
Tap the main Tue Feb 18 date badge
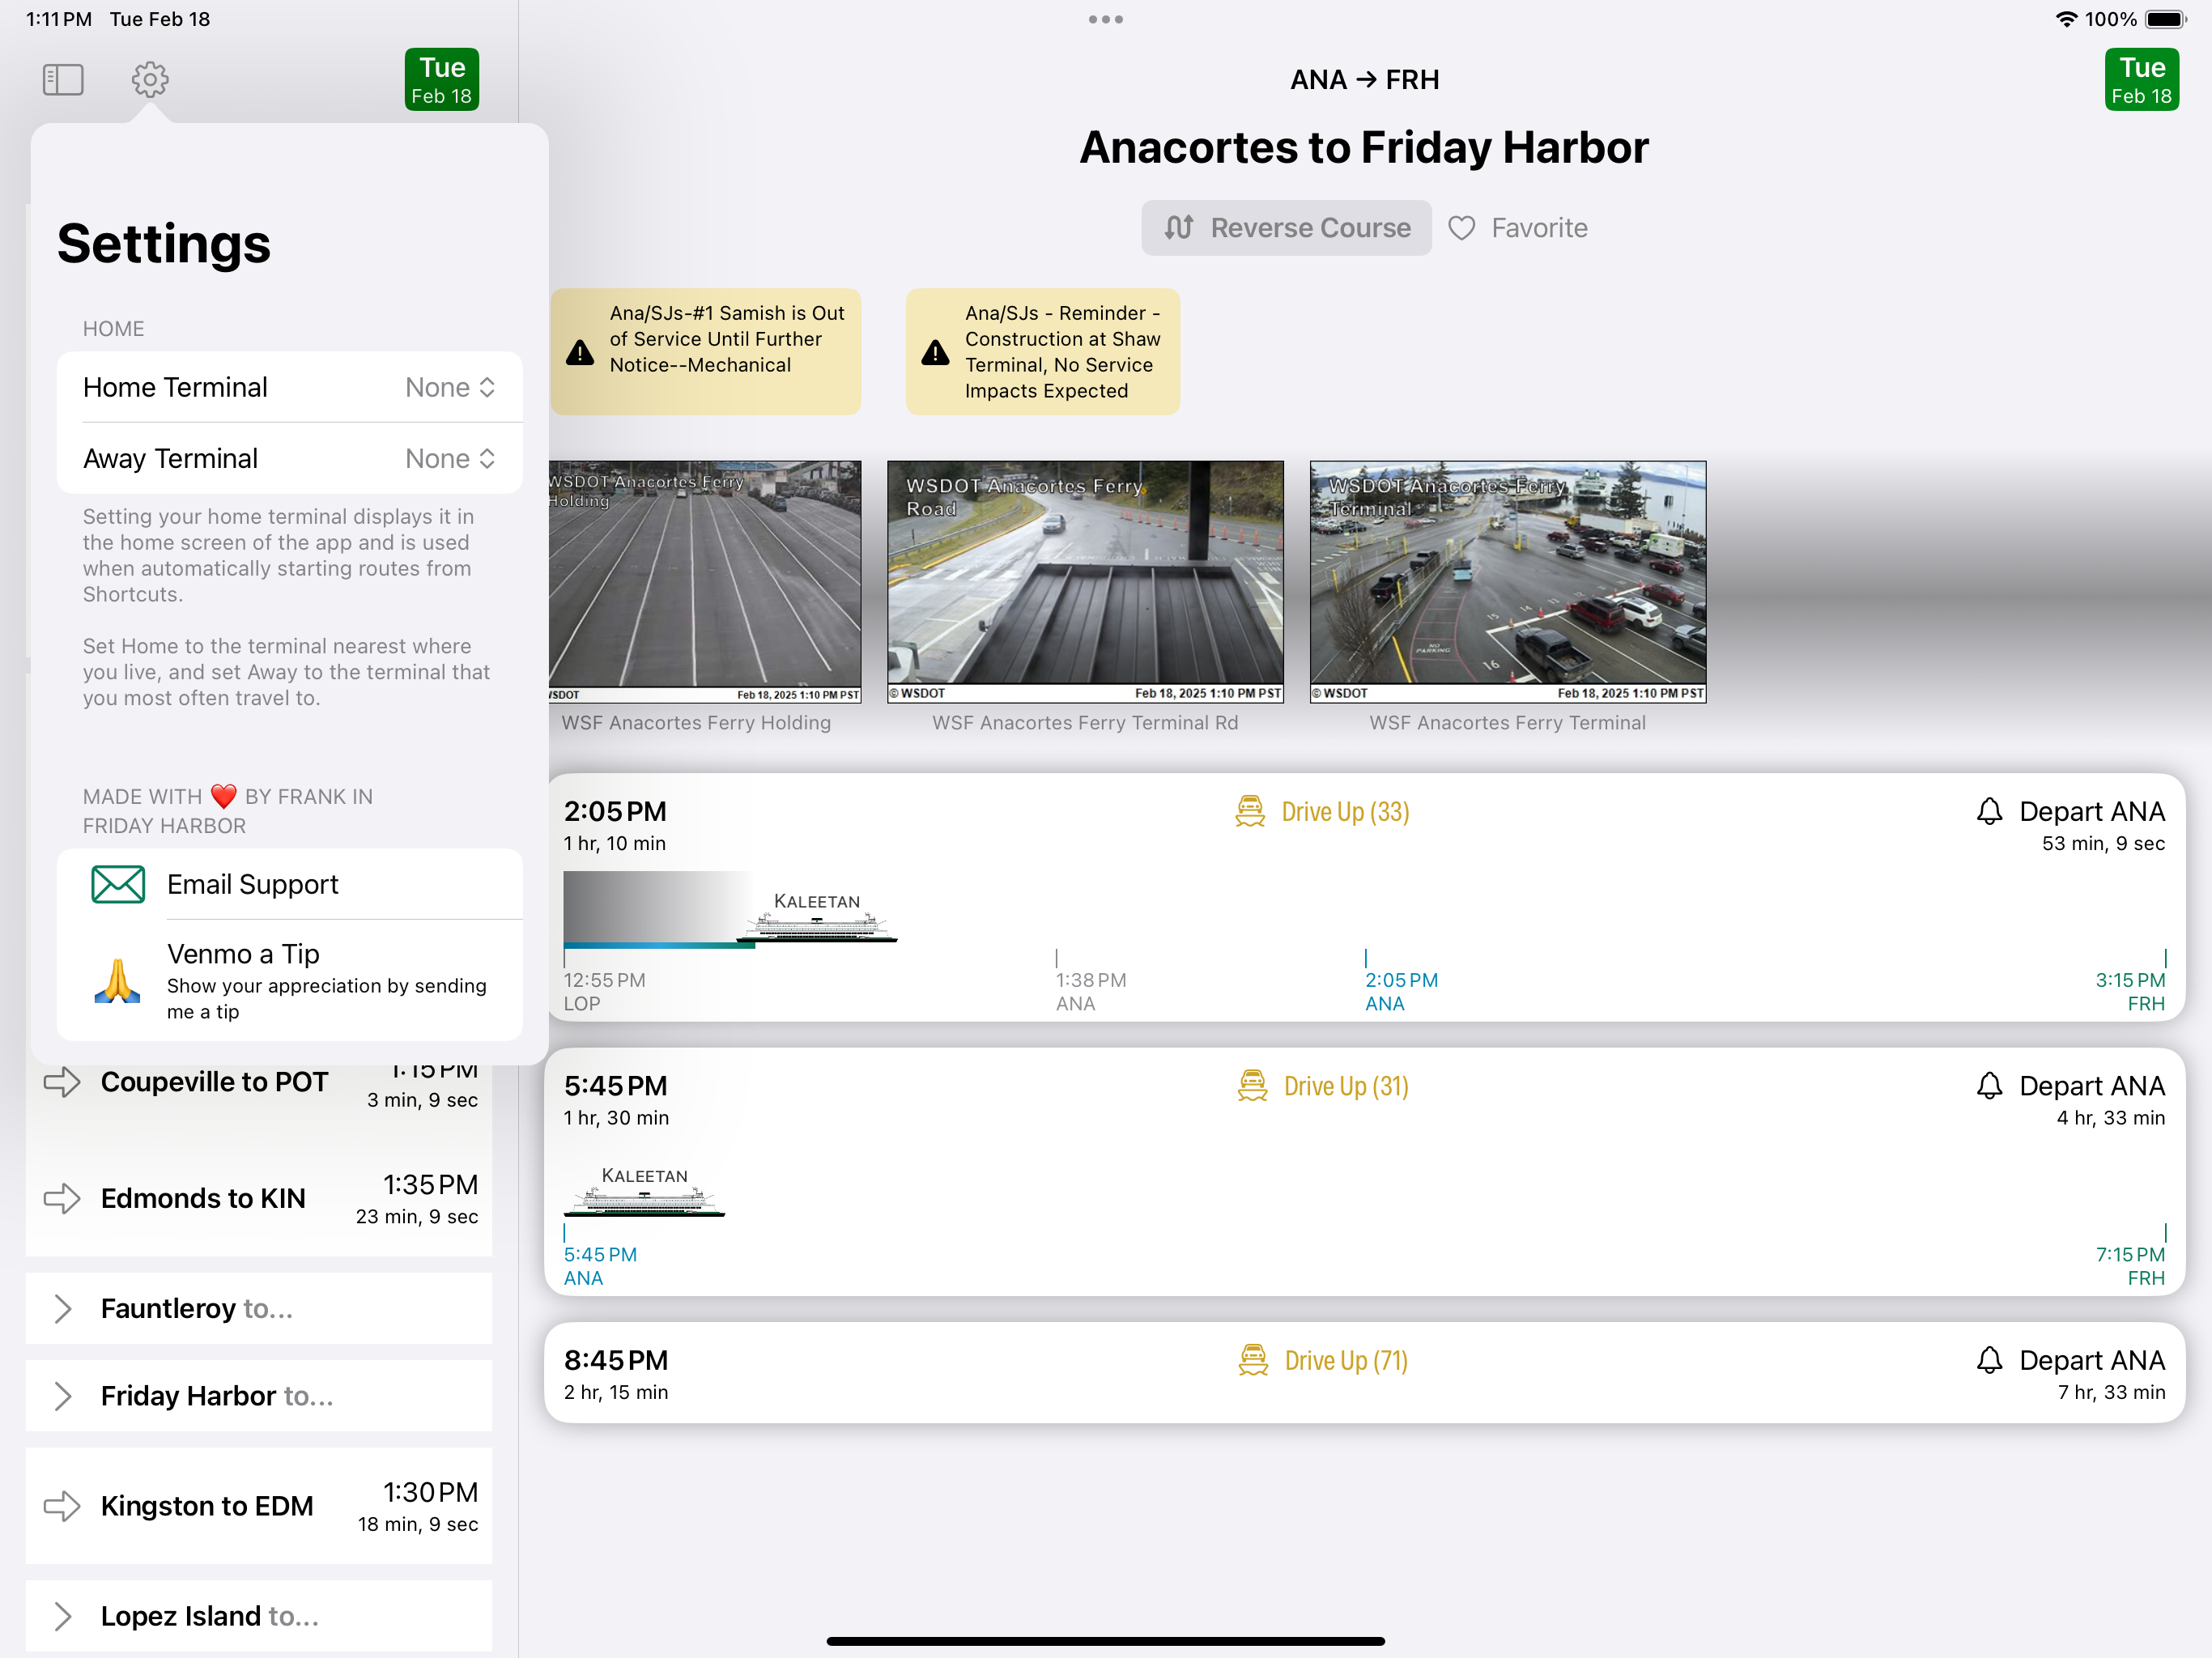tap(2141, 80)
